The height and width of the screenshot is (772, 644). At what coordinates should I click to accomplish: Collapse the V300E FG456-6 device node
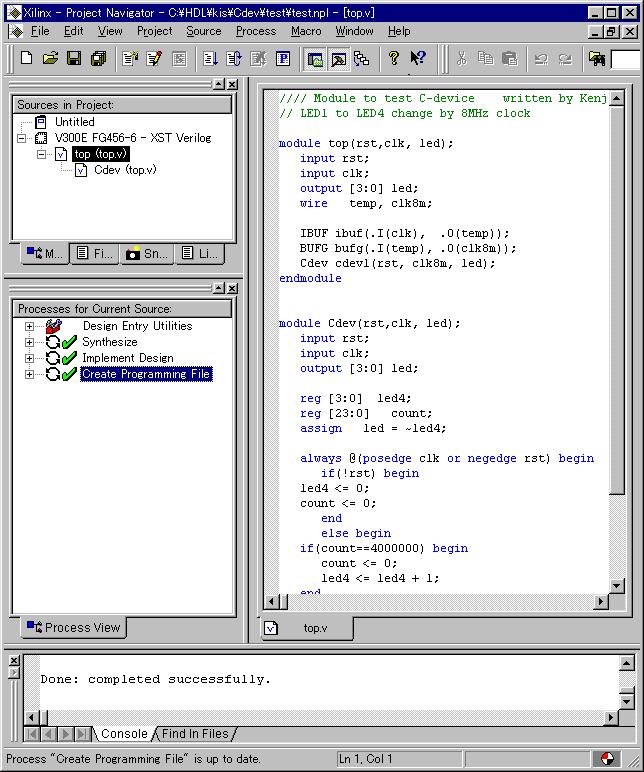pyautogui.click(x=22, y=138)
